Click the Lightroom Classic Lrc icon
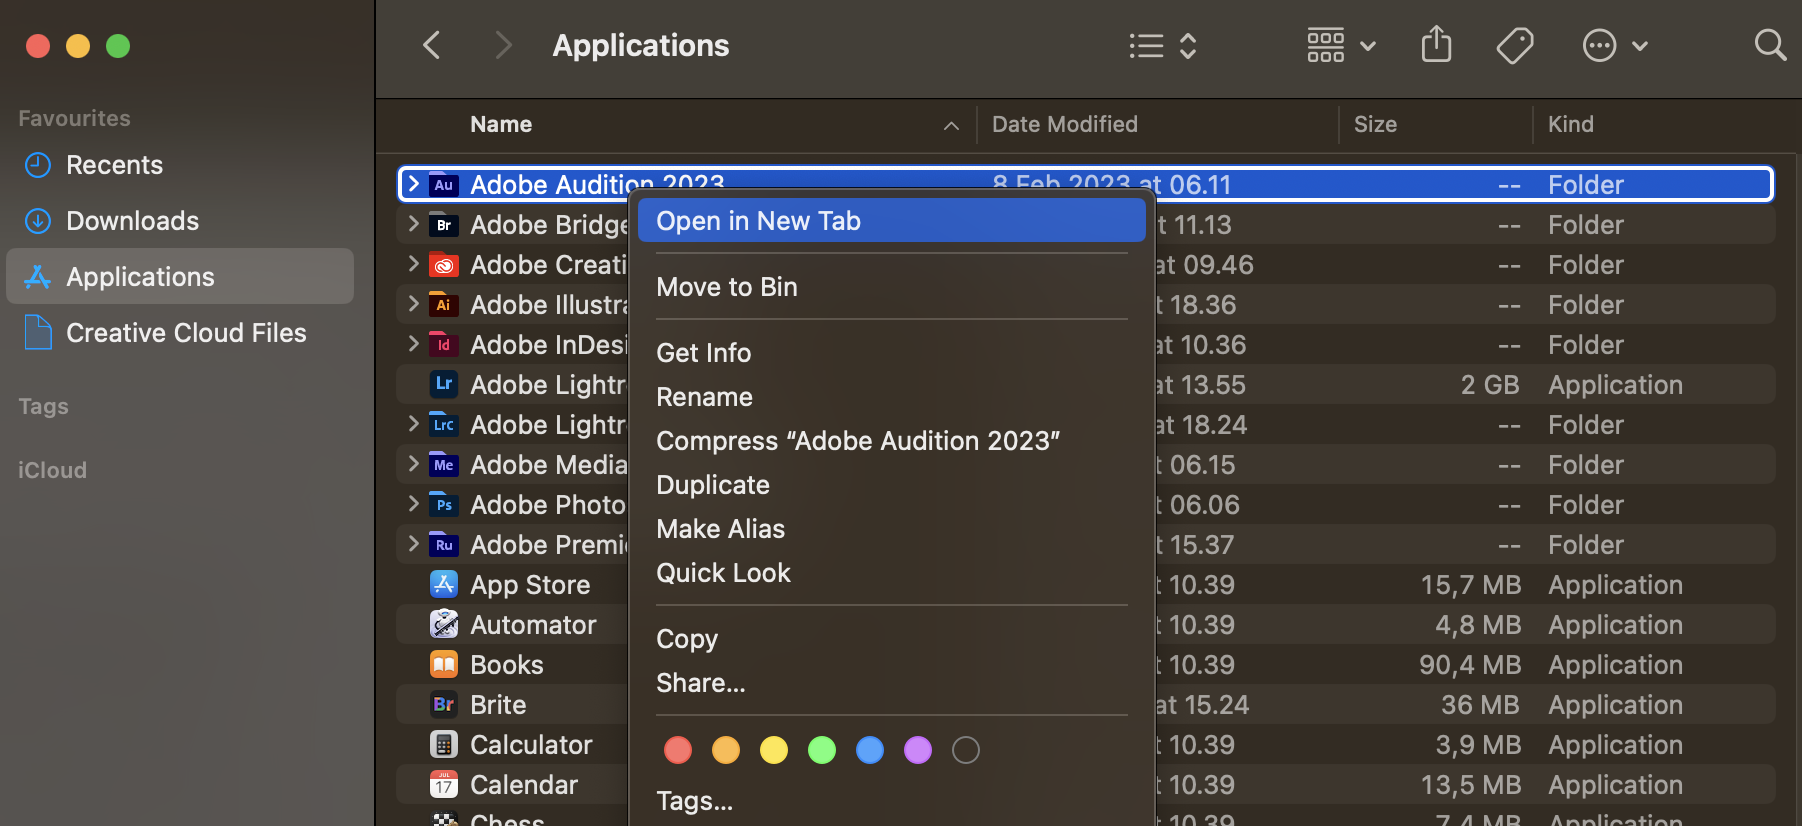 [x=443, y=425]
